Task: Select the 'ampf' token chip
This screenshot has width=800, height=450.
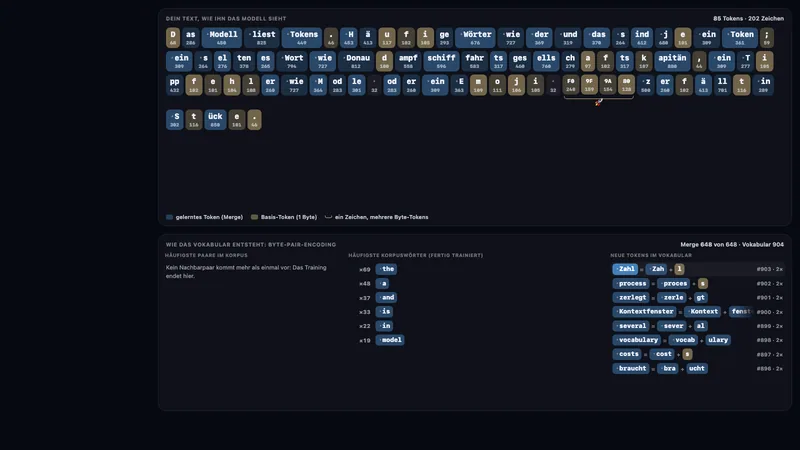Action: 408,61
